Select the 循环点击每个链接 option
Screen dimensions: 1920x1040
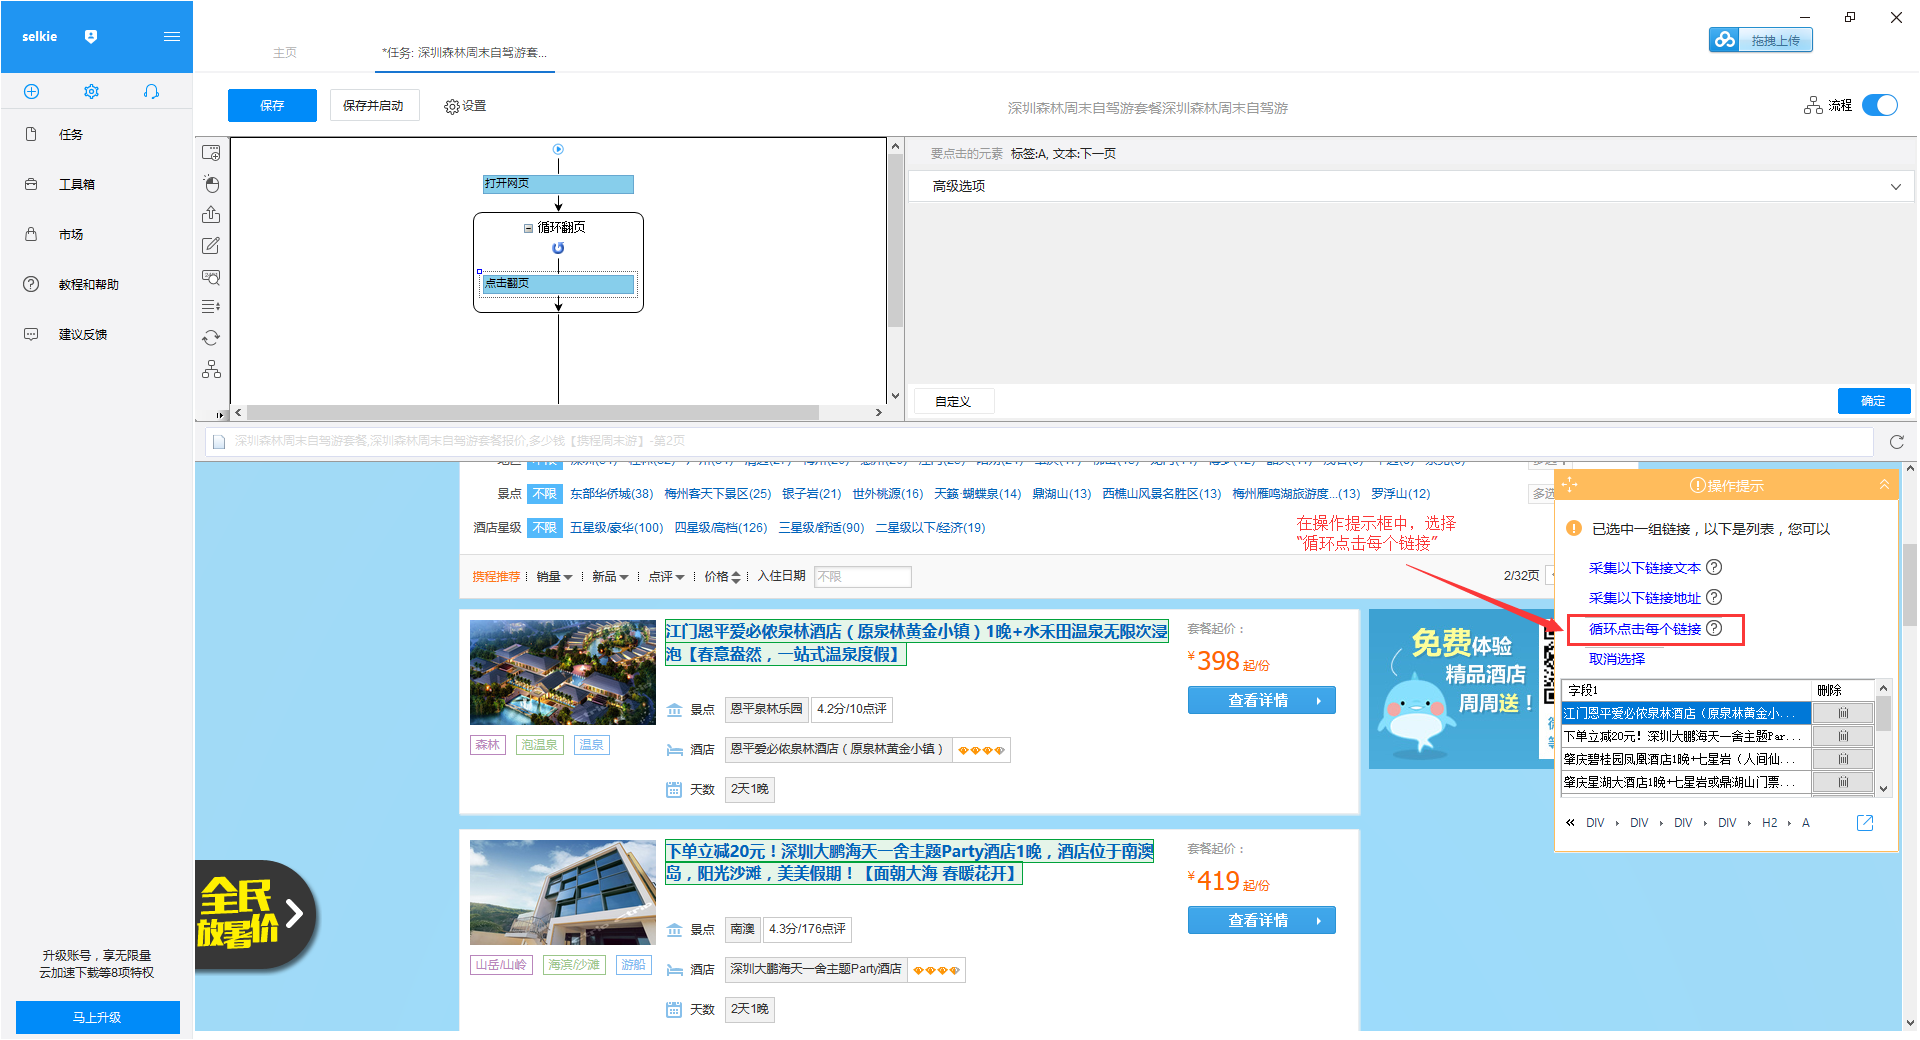[1646, 629]
